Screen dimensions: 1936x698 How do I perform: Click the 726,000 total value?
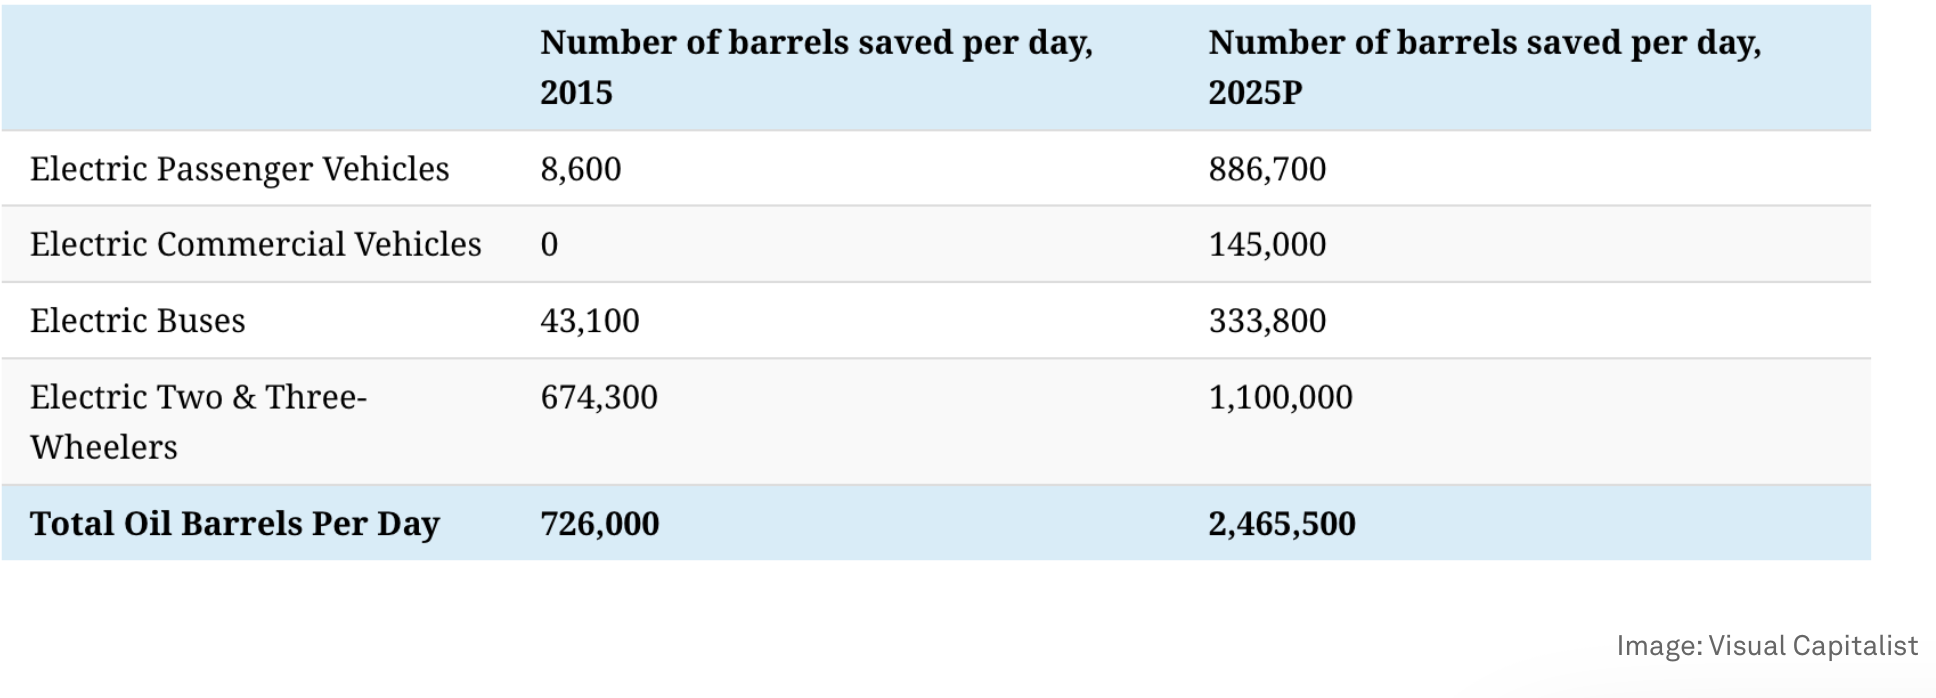click(x=599, y=524)
